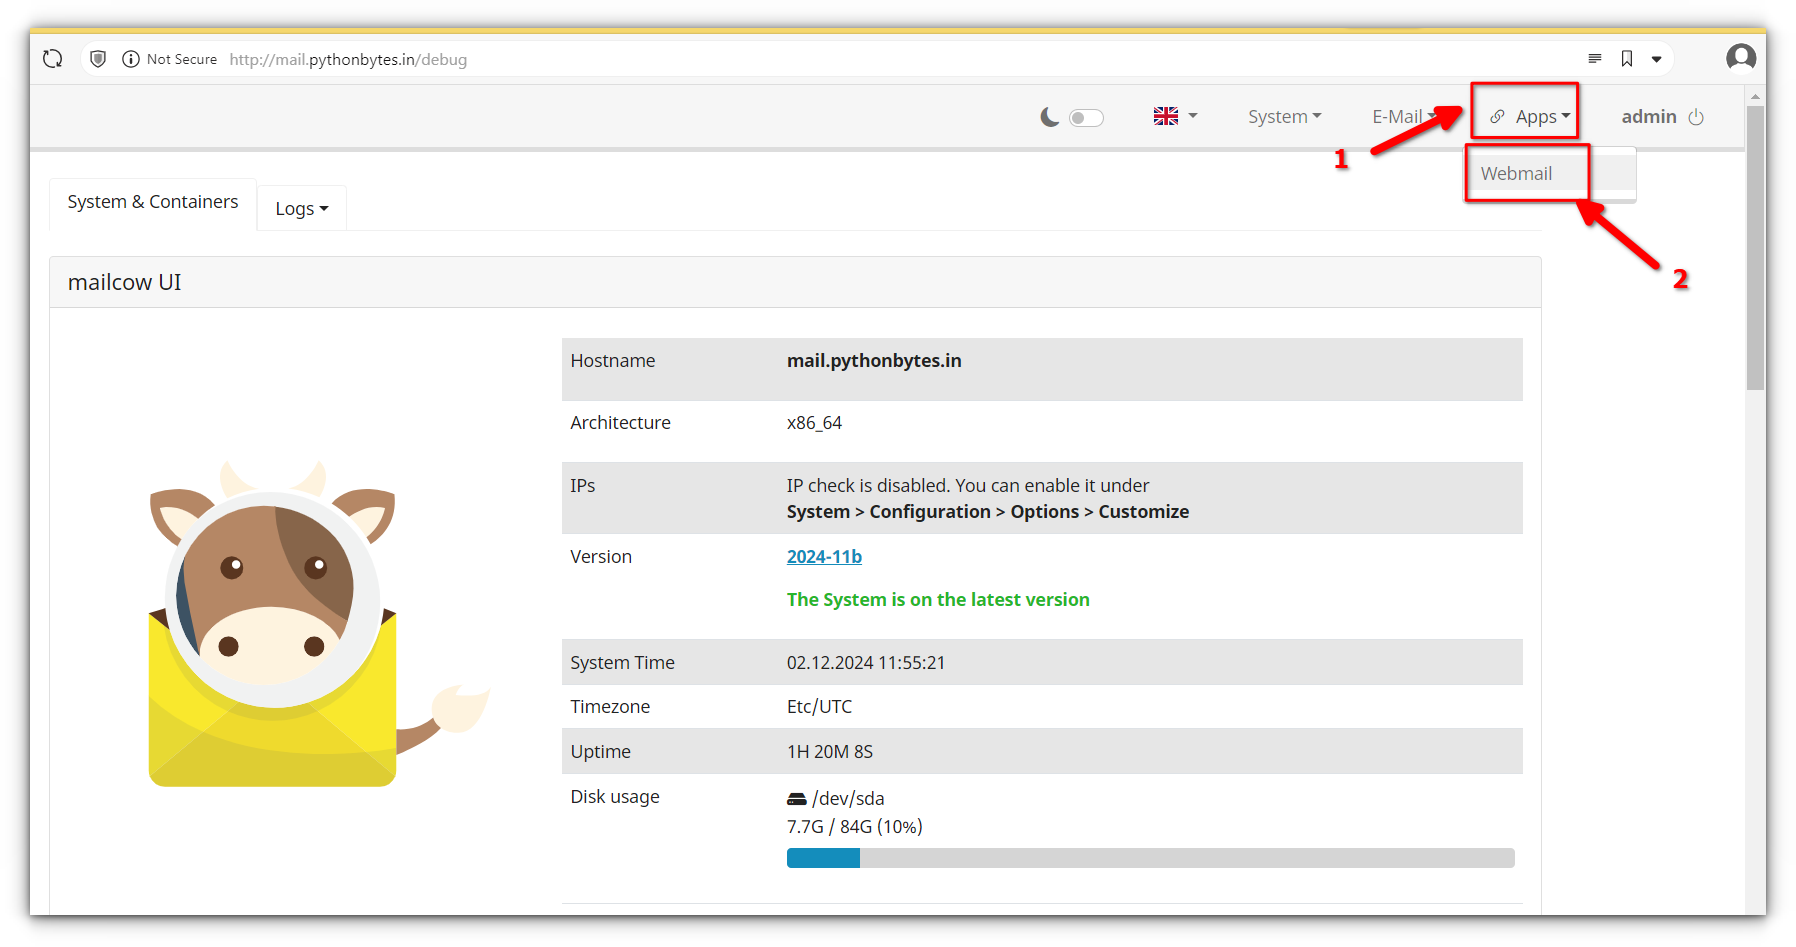Click the moon dark mode icon
The width and height of the screenshot is (1796, 947).
1049,117
